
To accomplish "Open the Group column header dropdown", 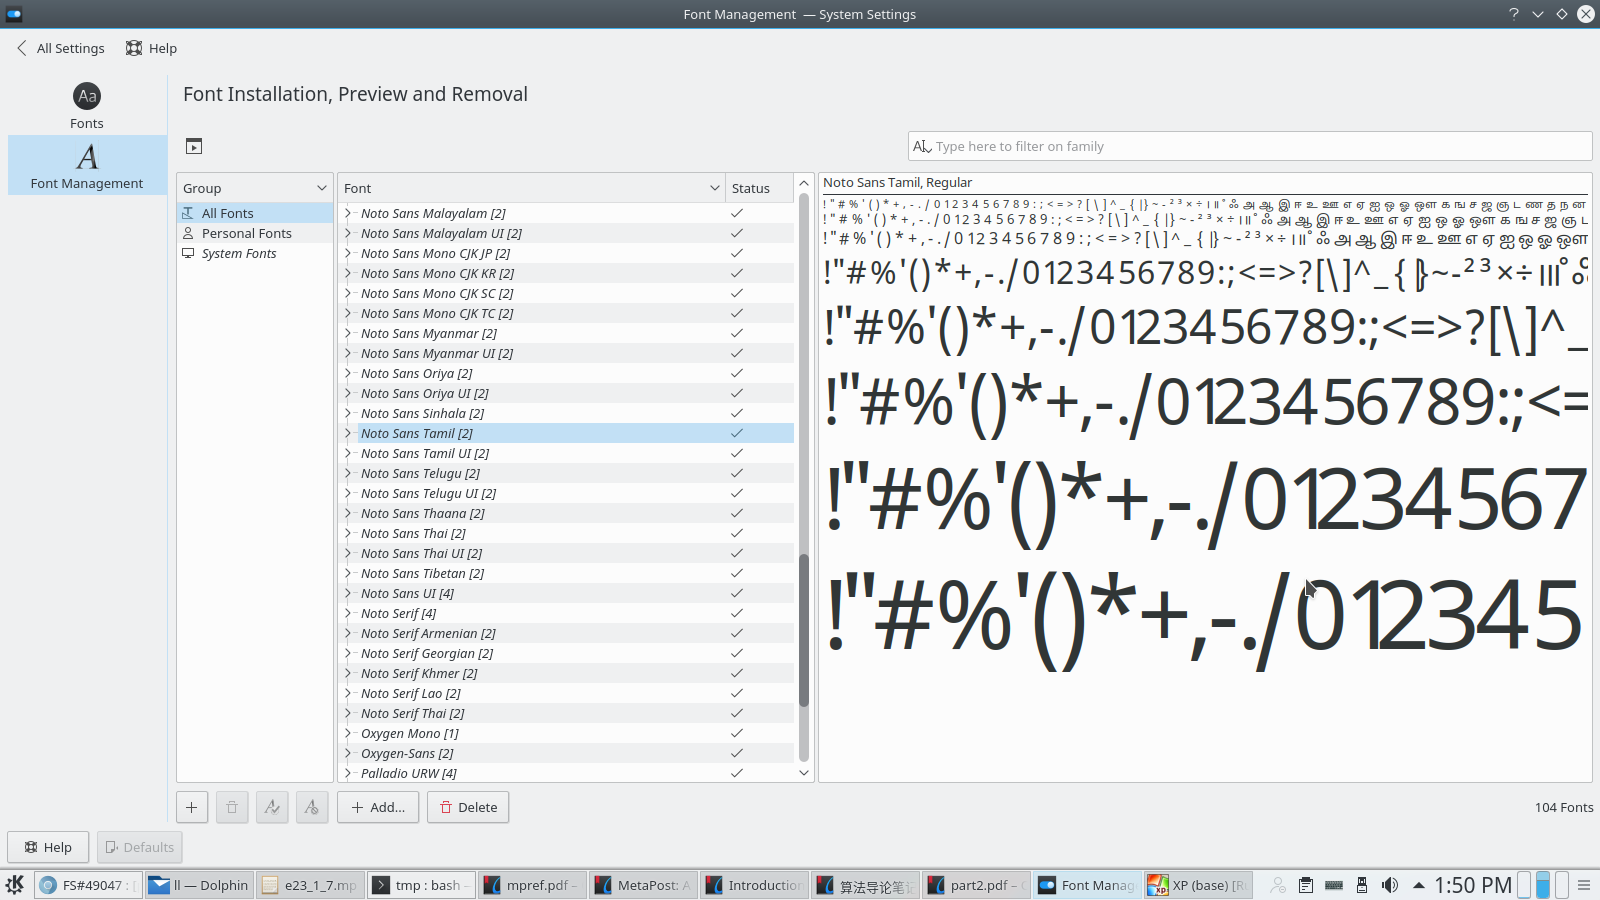I will point(321,188).
